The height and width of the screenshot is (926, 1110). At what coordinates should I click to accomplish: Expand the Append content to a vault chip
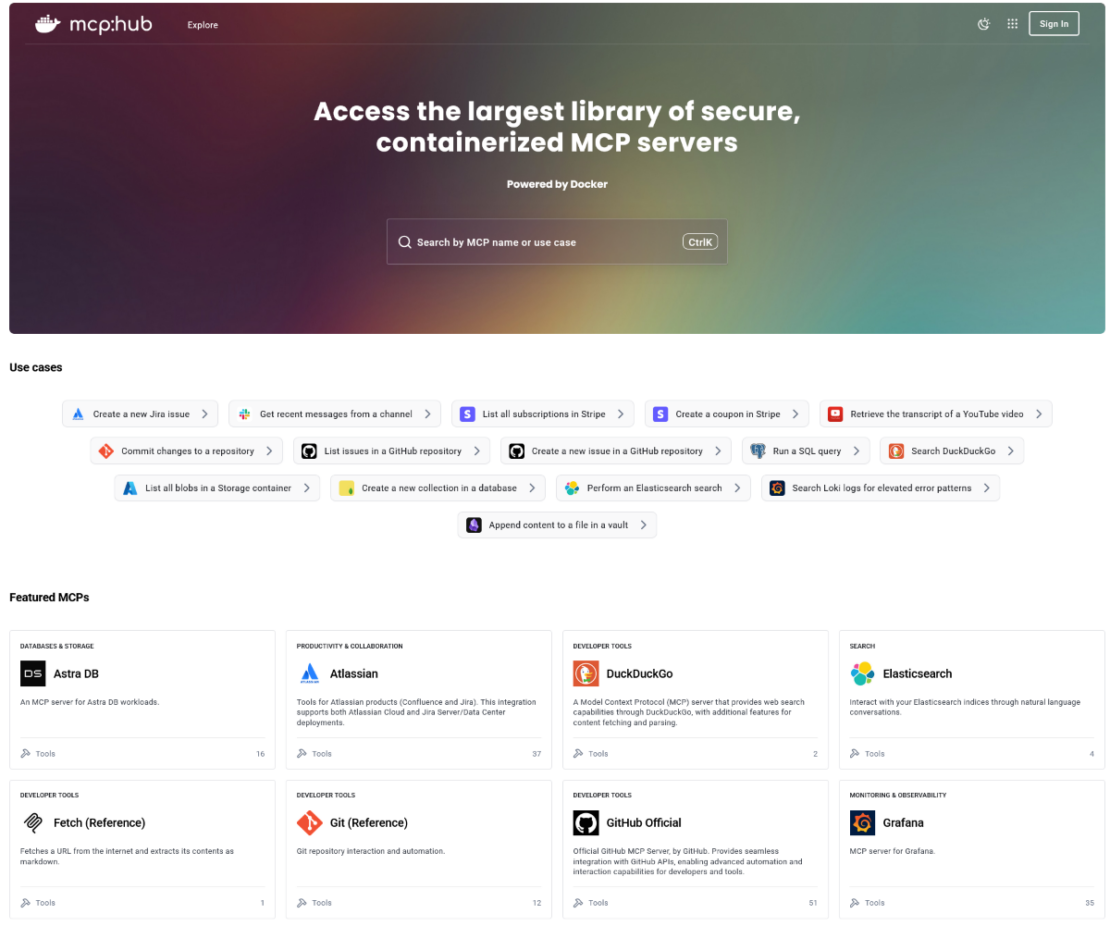click(x=557, y=524)
